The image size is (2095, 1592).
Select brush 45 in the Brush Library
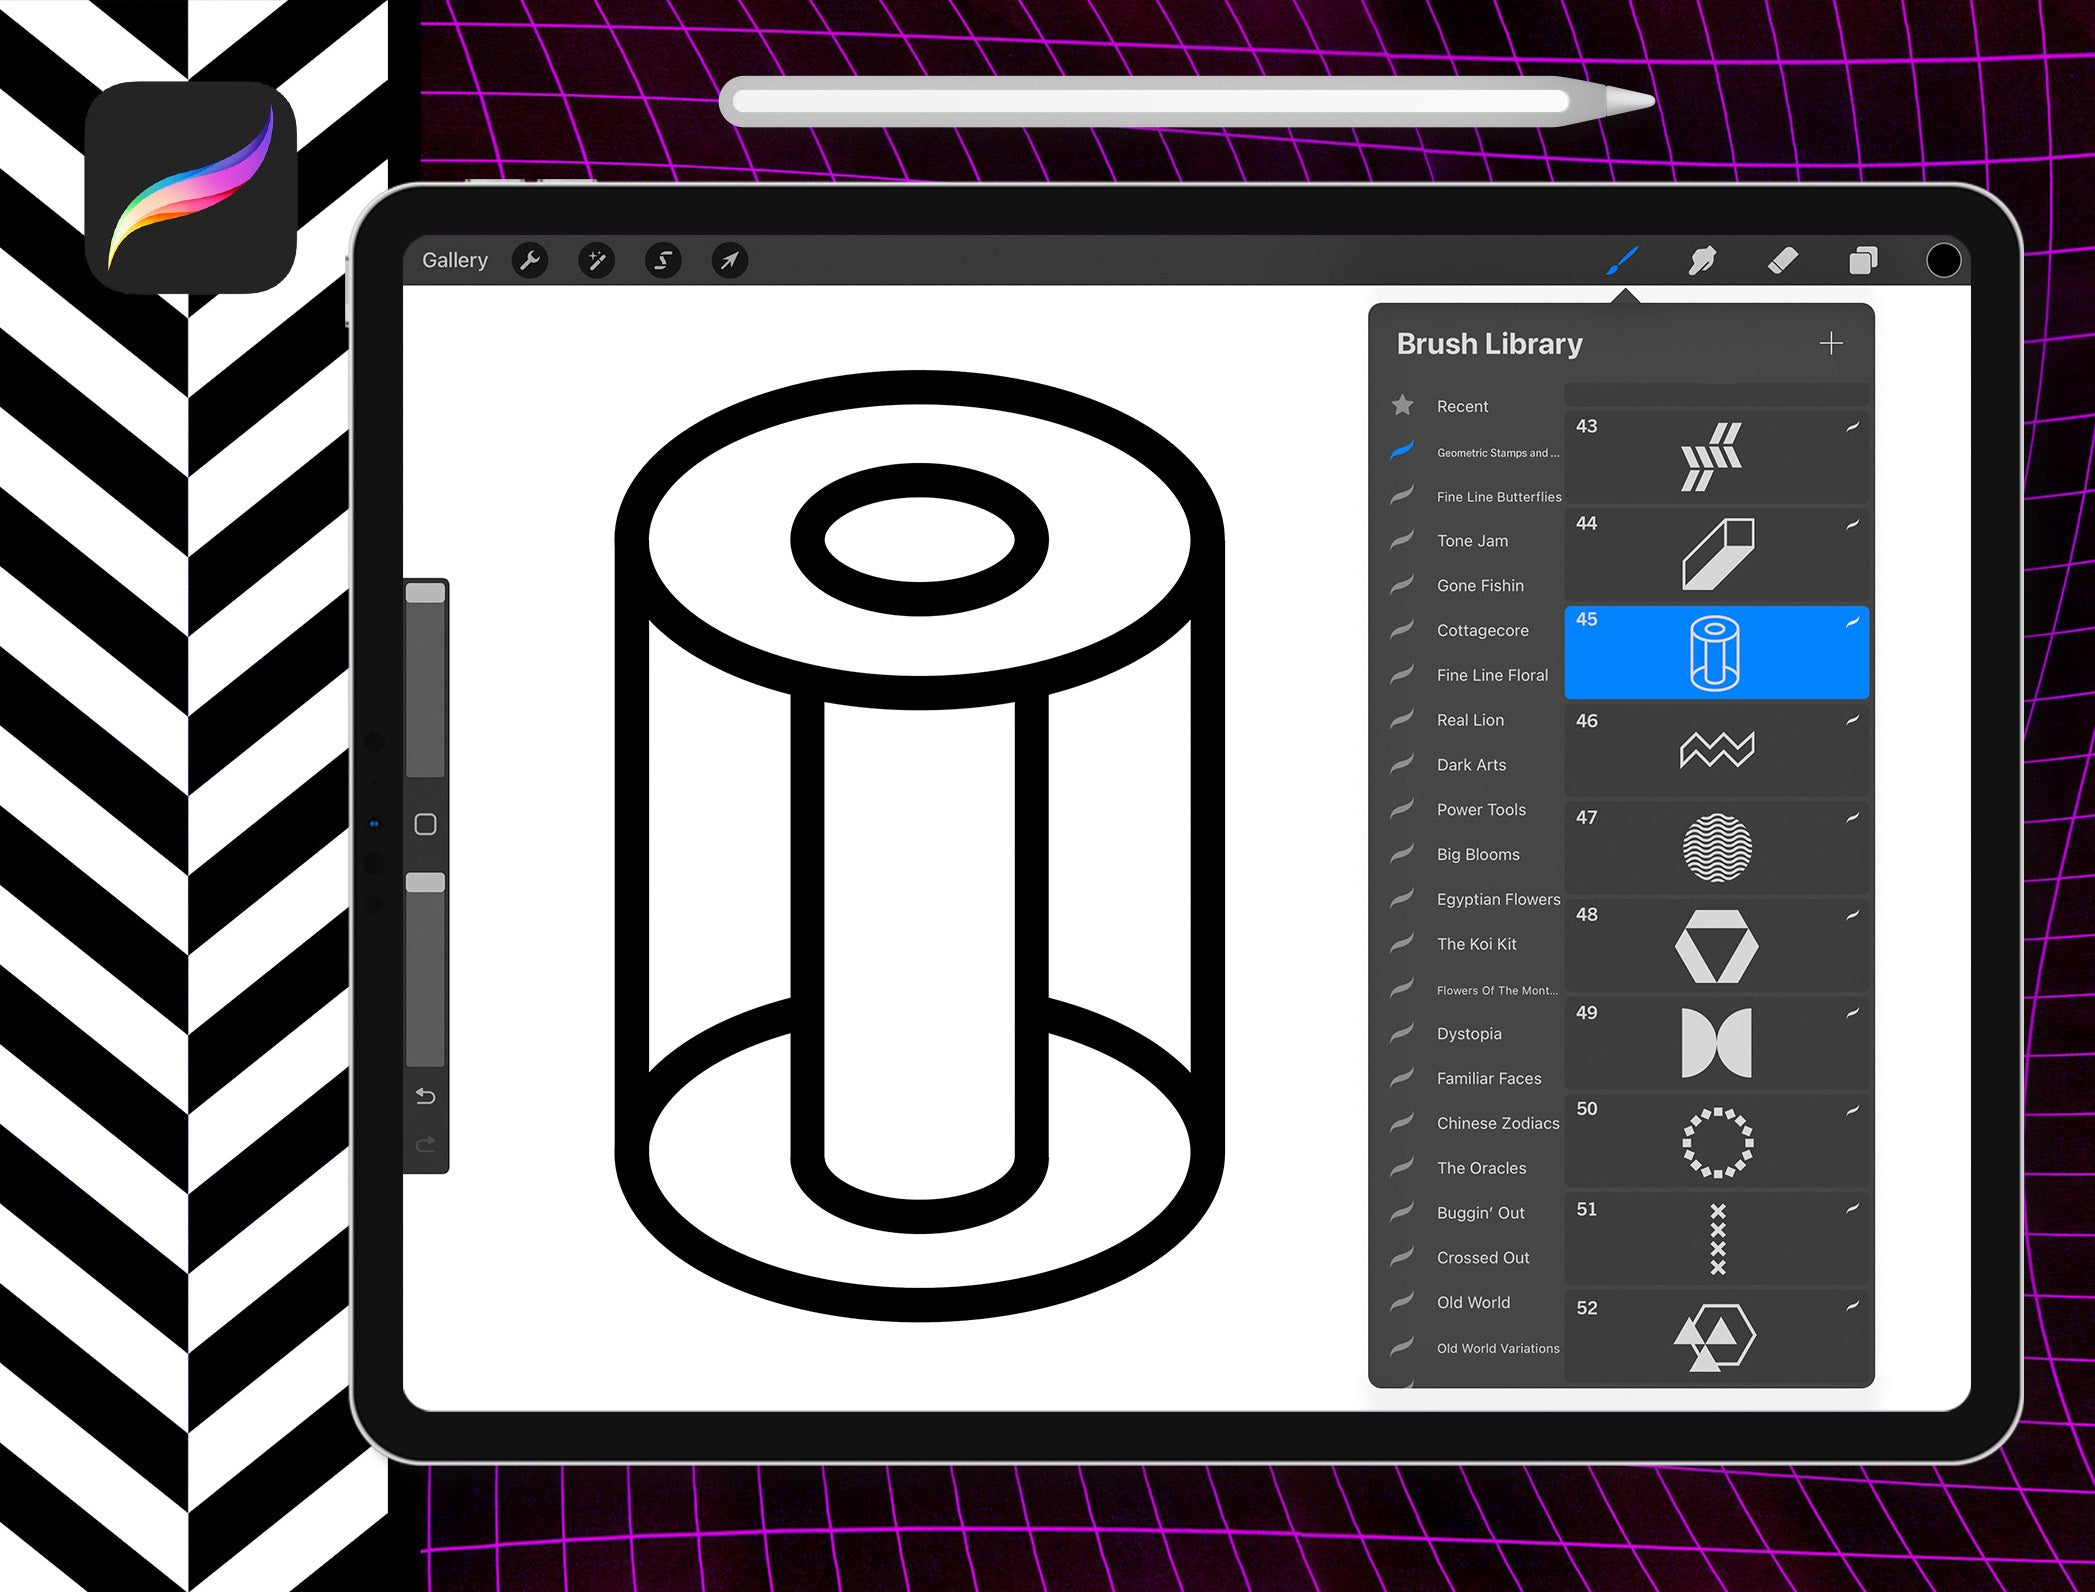tap(1717, 652)
